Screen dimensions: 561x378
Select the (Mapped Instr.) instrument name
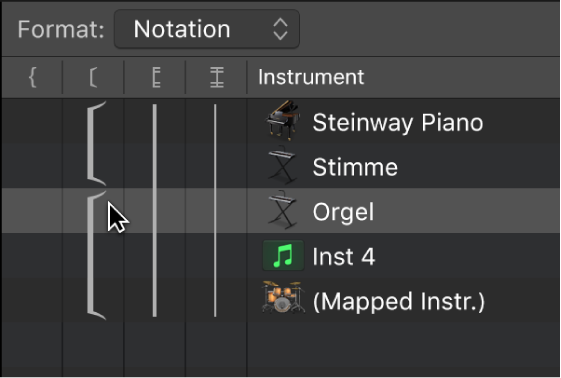(399, 301)
